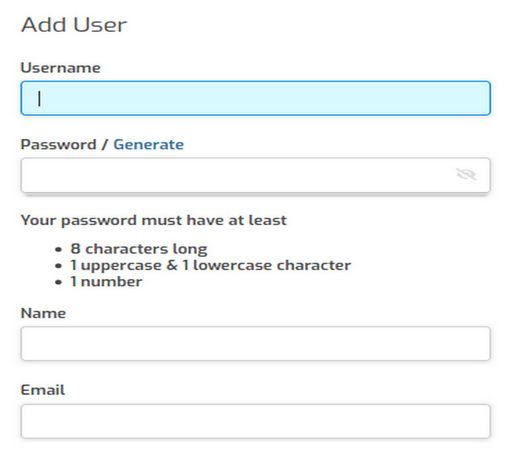This screenshot has height=450, width=505.
Task: Click 'Your password must have at least' text
Action: [154, 220]
